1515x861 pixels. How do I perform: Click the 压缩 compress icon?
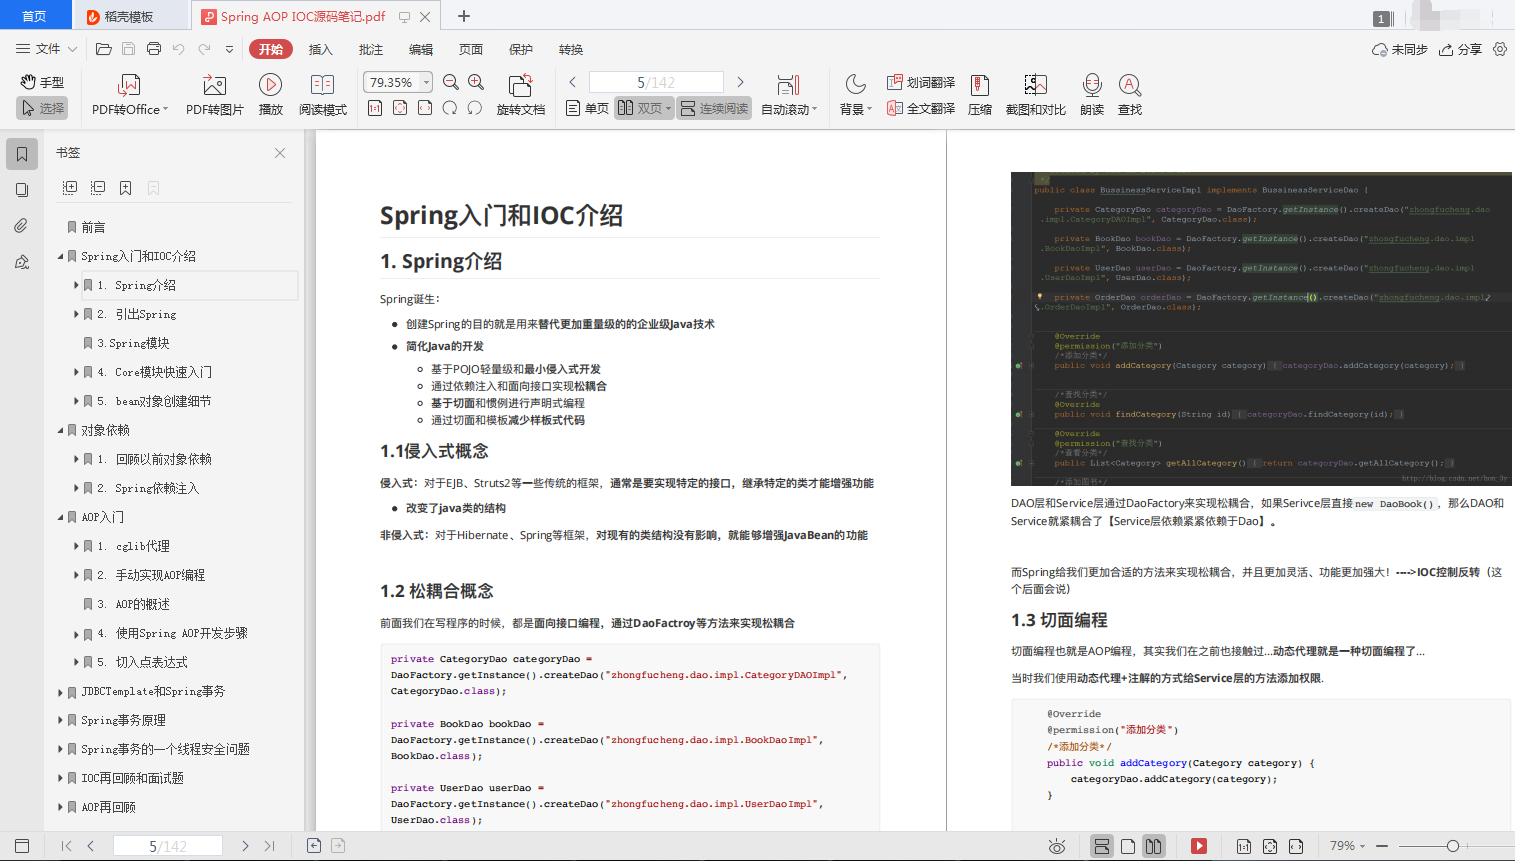tap(979, 85)
